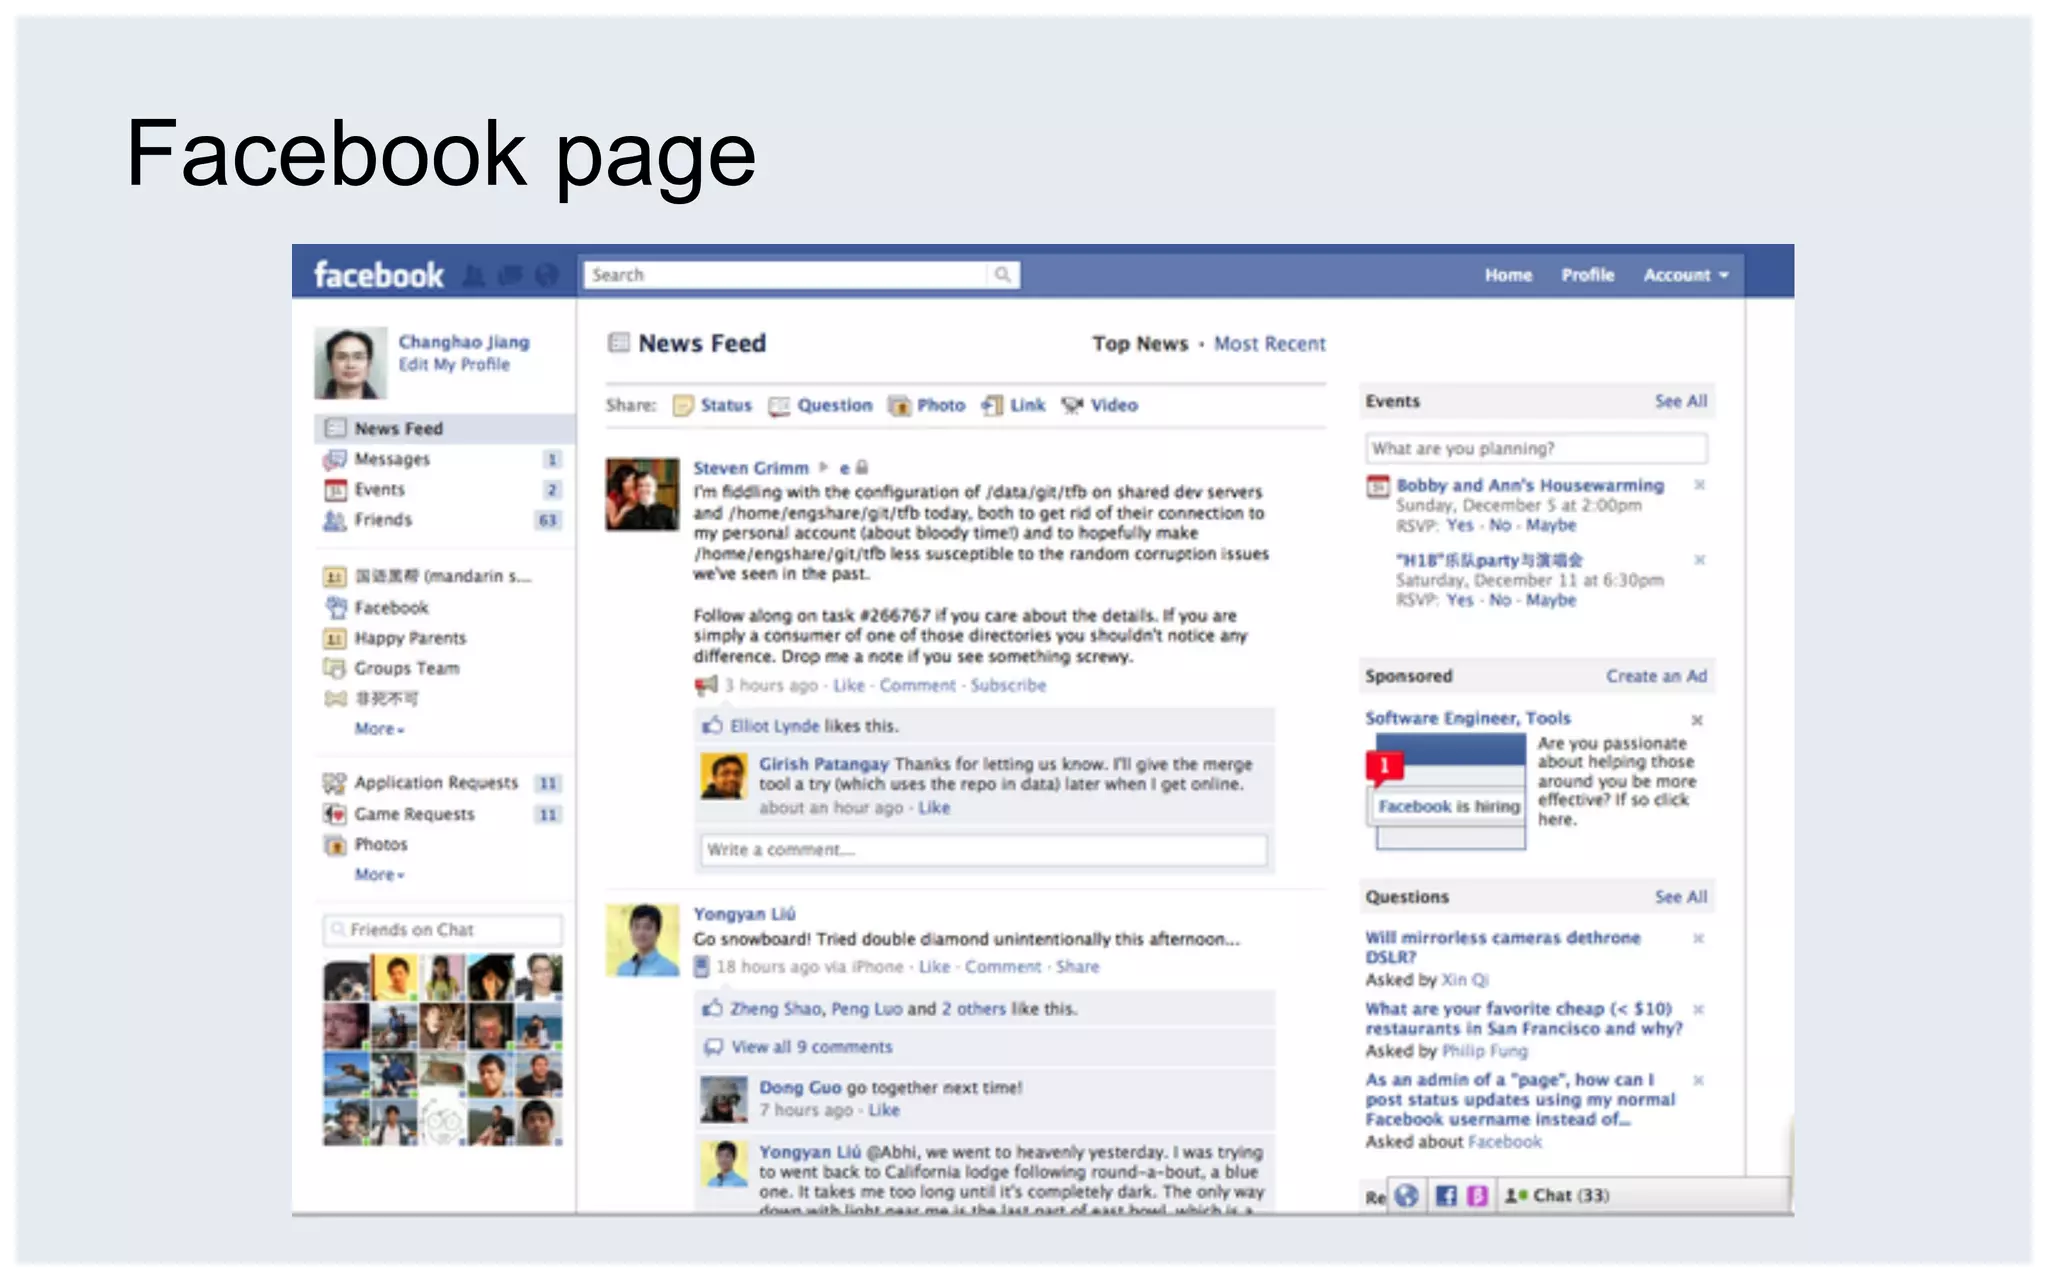The width and height of the screenshot is (2048, 1280).
Task: Click privacy lock icon on Steven Grimm post
Action: coord(862,467)
